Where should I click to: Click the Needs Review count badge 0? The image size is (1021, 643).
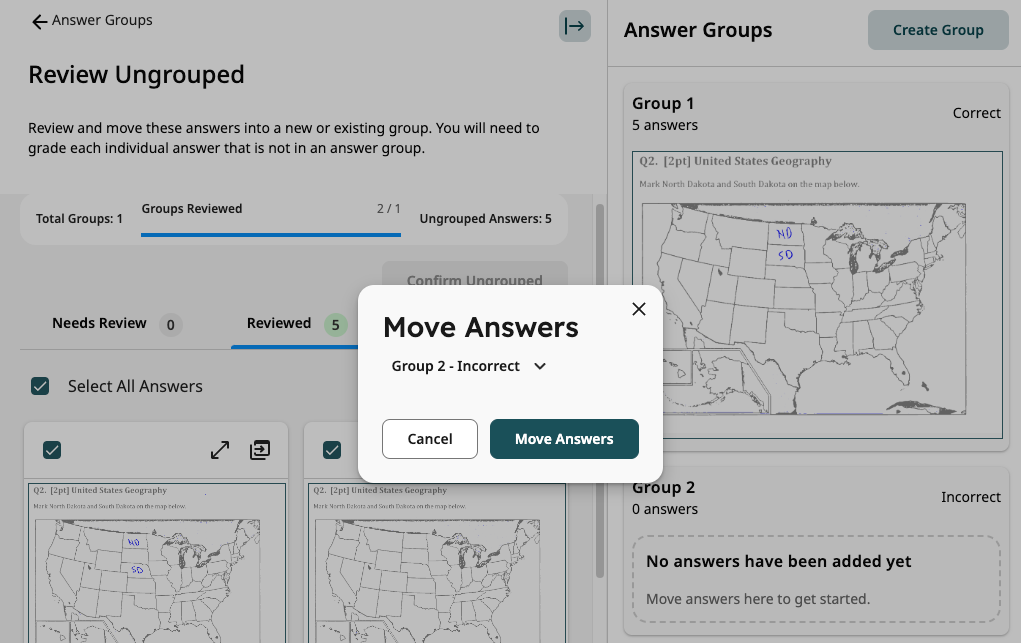click(171, 325)
